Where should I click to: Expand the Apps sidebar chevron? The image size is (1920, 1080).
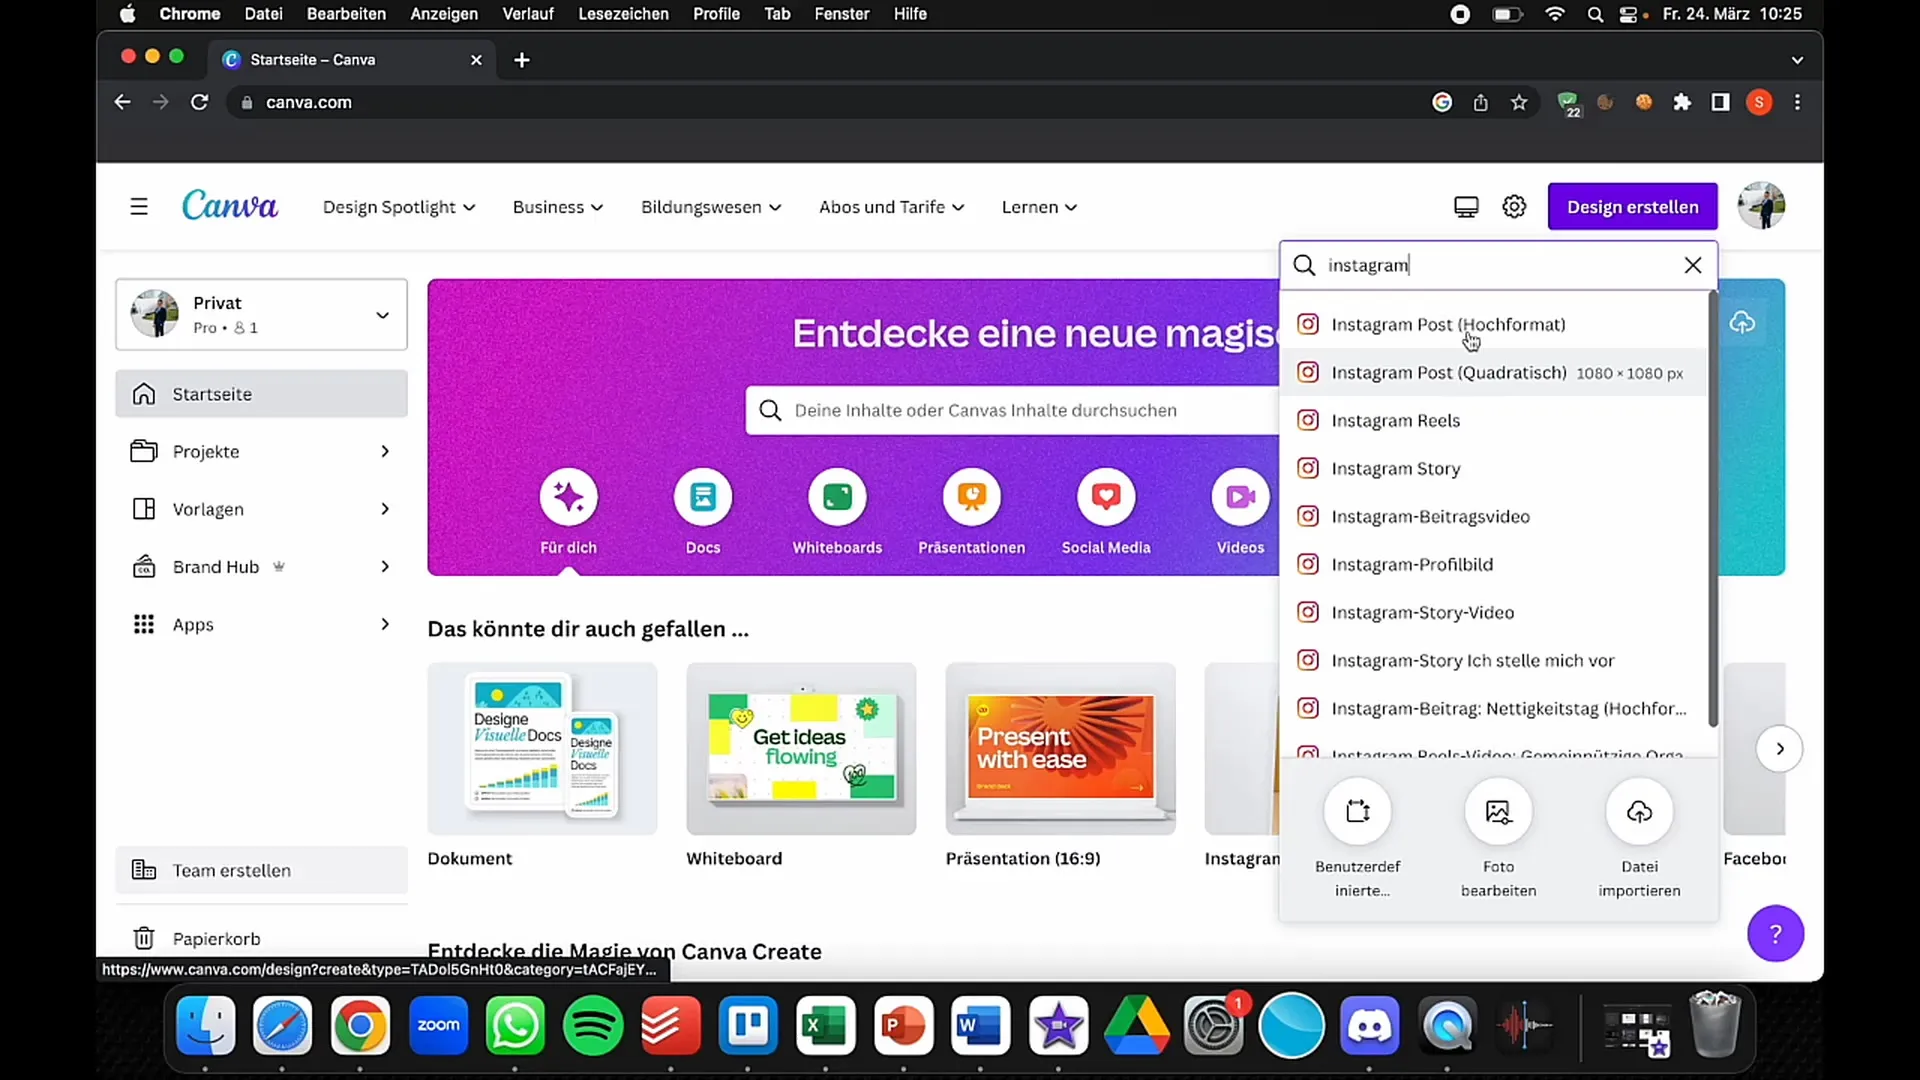[385, 624]
